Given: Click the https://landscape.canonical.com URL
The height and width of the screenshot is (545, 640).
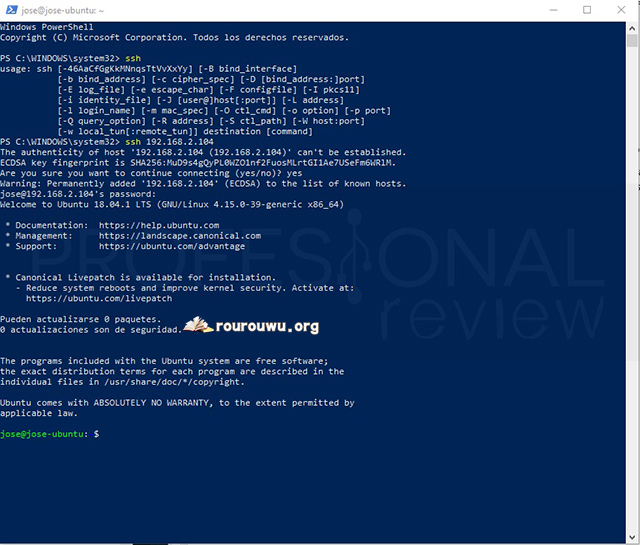Looking at the screenshot, I should click(180, 236).
